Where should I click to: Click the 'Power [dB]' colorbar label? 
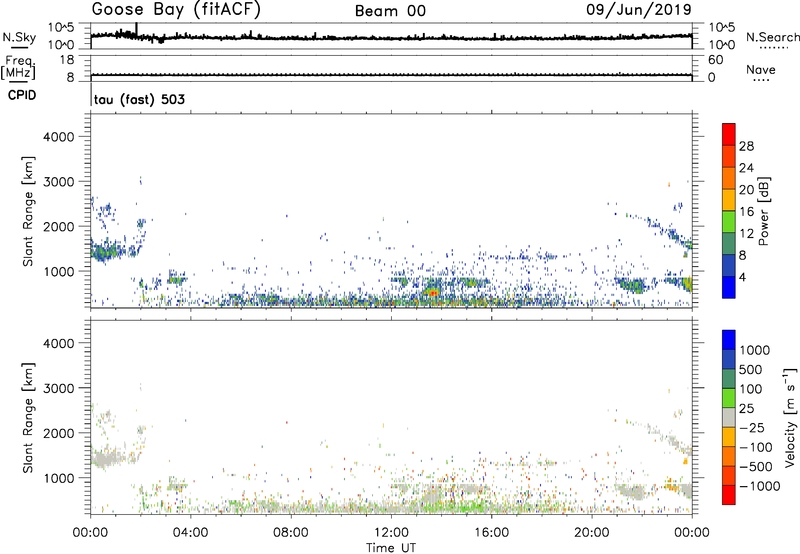(763, 211)
